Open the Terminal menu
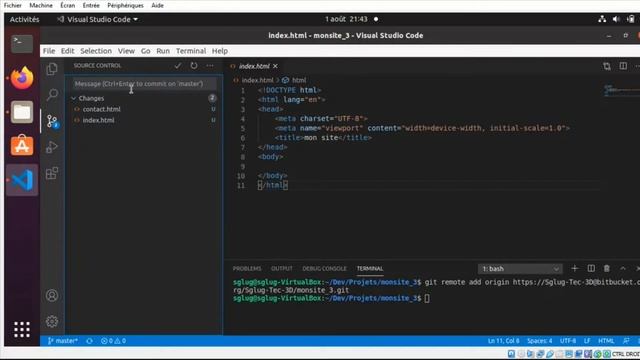The width and height of the screenshot is (640, 360). 191,51
